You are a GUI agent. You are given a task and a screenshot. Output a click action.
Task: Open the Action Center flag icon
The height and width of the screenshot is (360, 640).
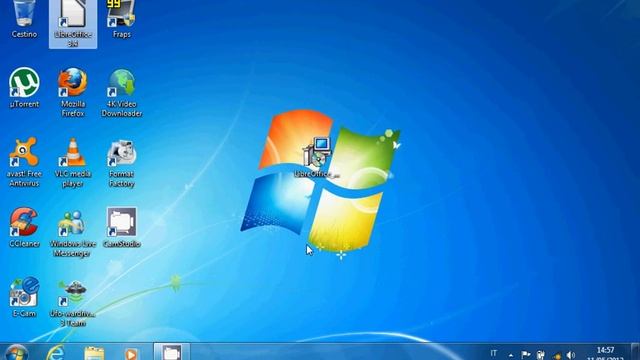click(526, 356)
